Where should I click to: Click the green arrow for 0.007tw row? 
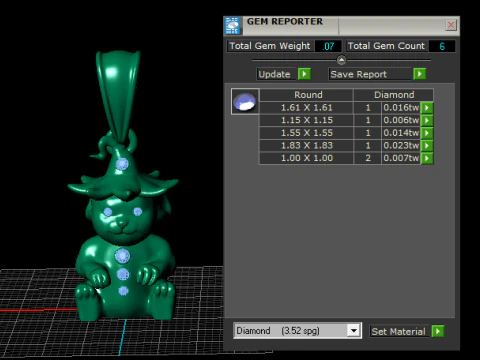(x=427, y=158)
